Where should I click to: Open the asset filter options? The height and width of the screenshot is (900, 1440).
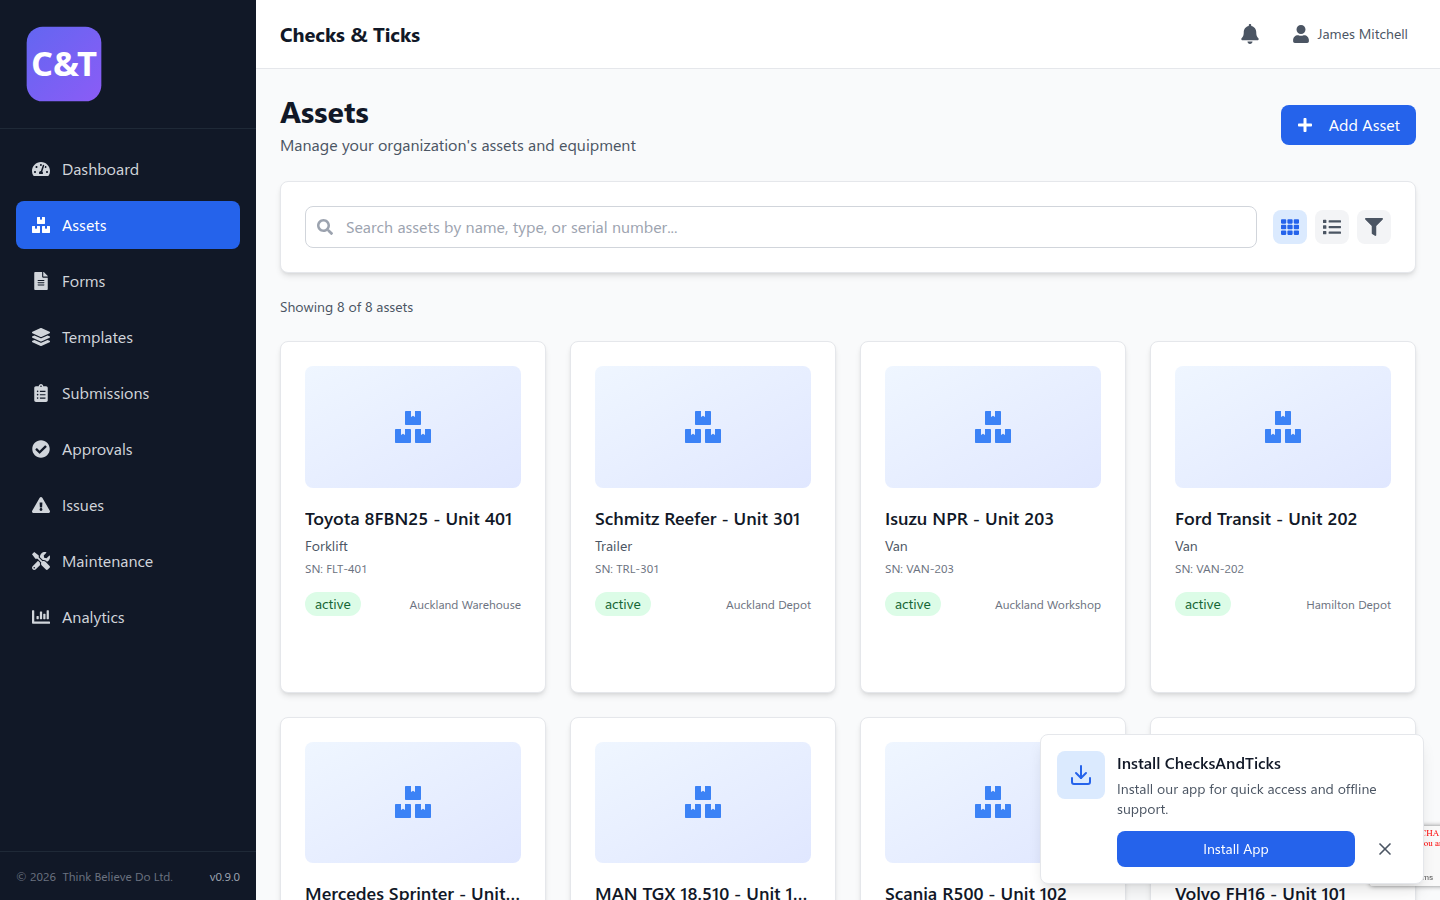tap(1374, 227)
